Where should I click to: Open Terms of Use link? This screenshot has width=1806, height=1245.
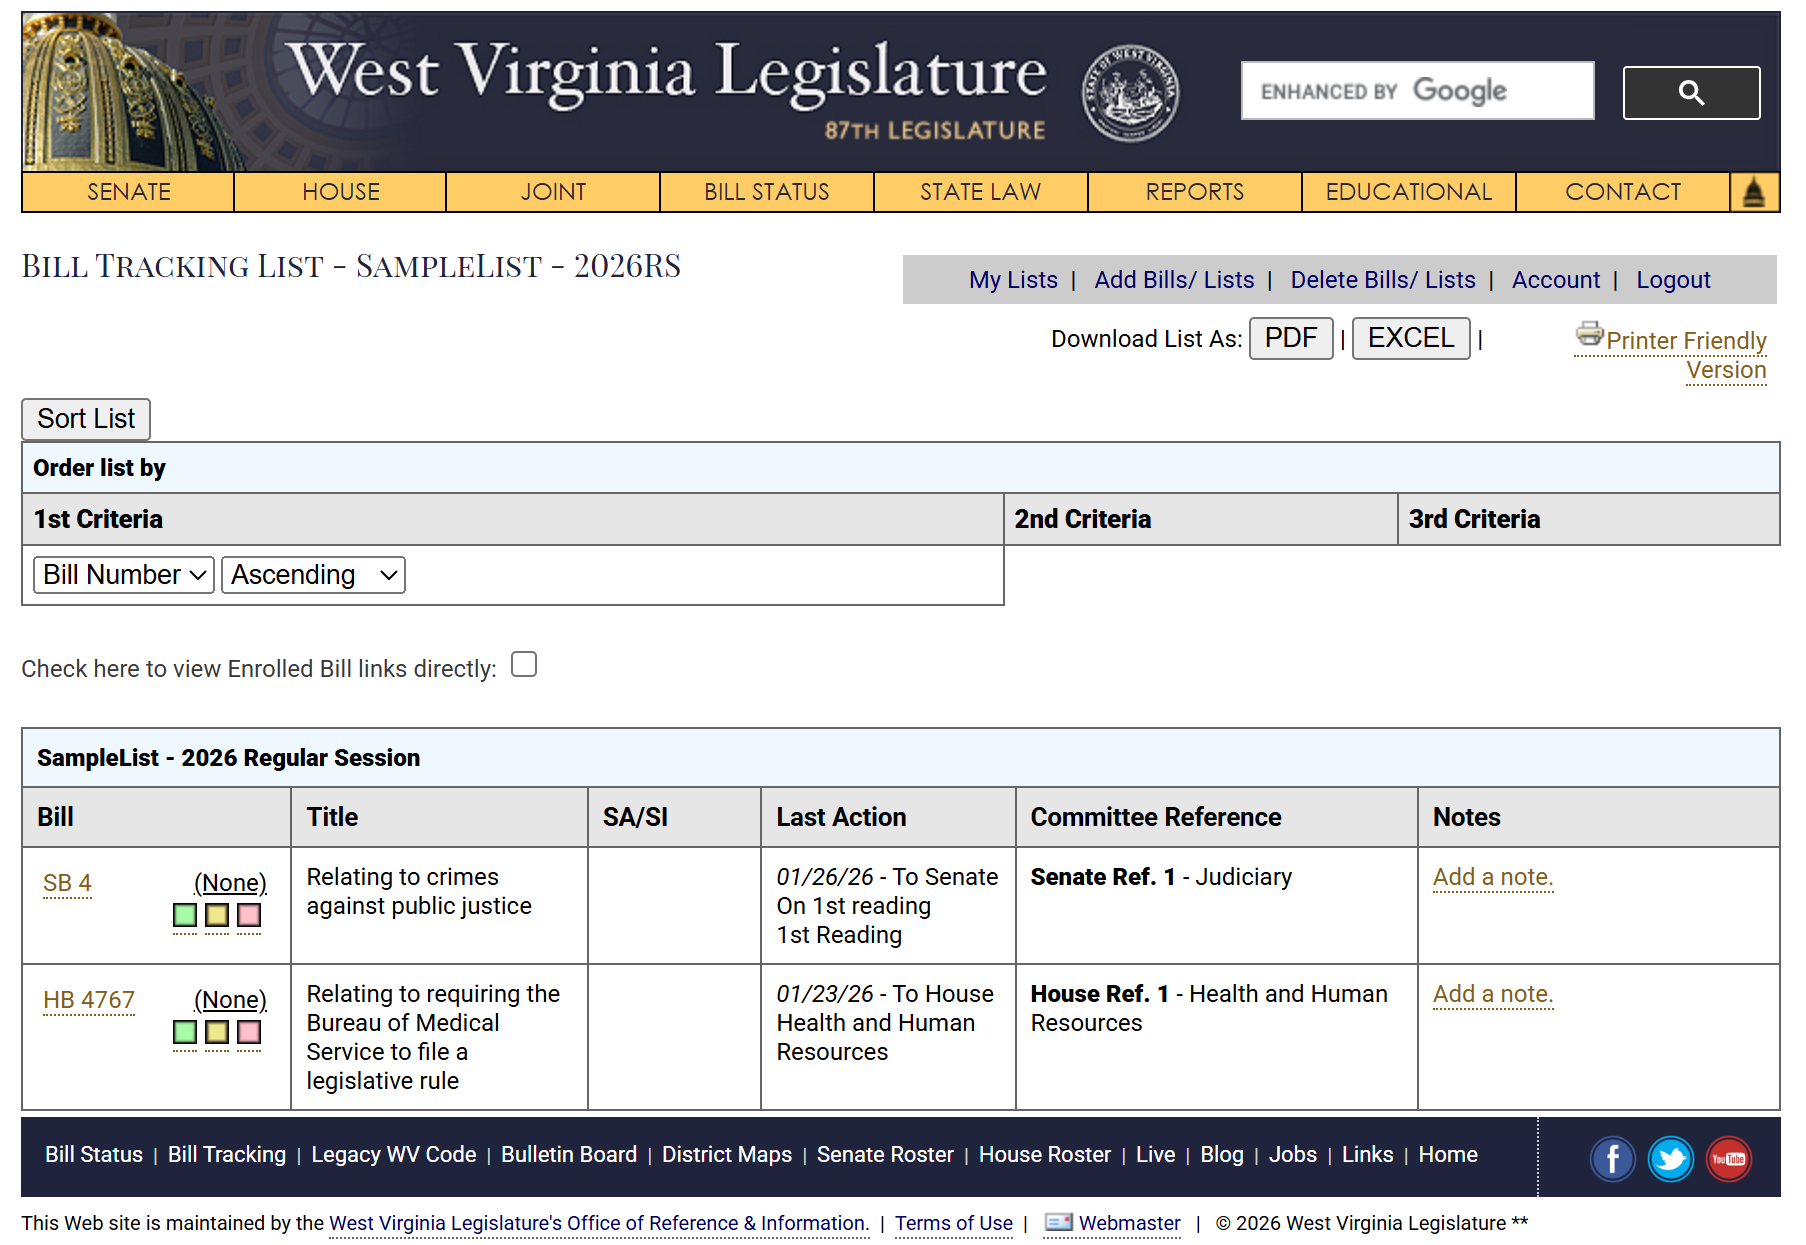(x=954, y=1223)
